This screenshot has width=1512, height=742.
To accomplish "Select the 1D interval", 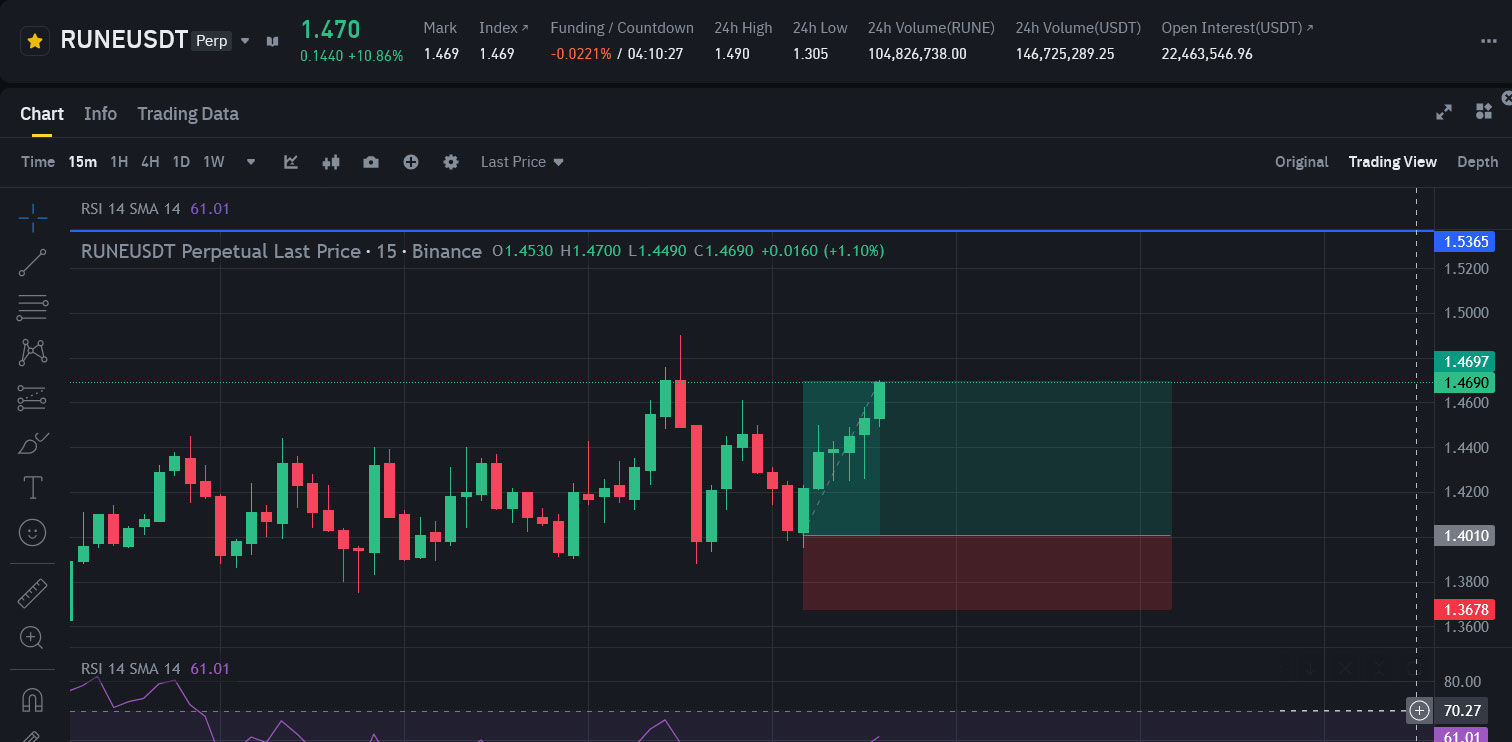I will pos(181,162).
